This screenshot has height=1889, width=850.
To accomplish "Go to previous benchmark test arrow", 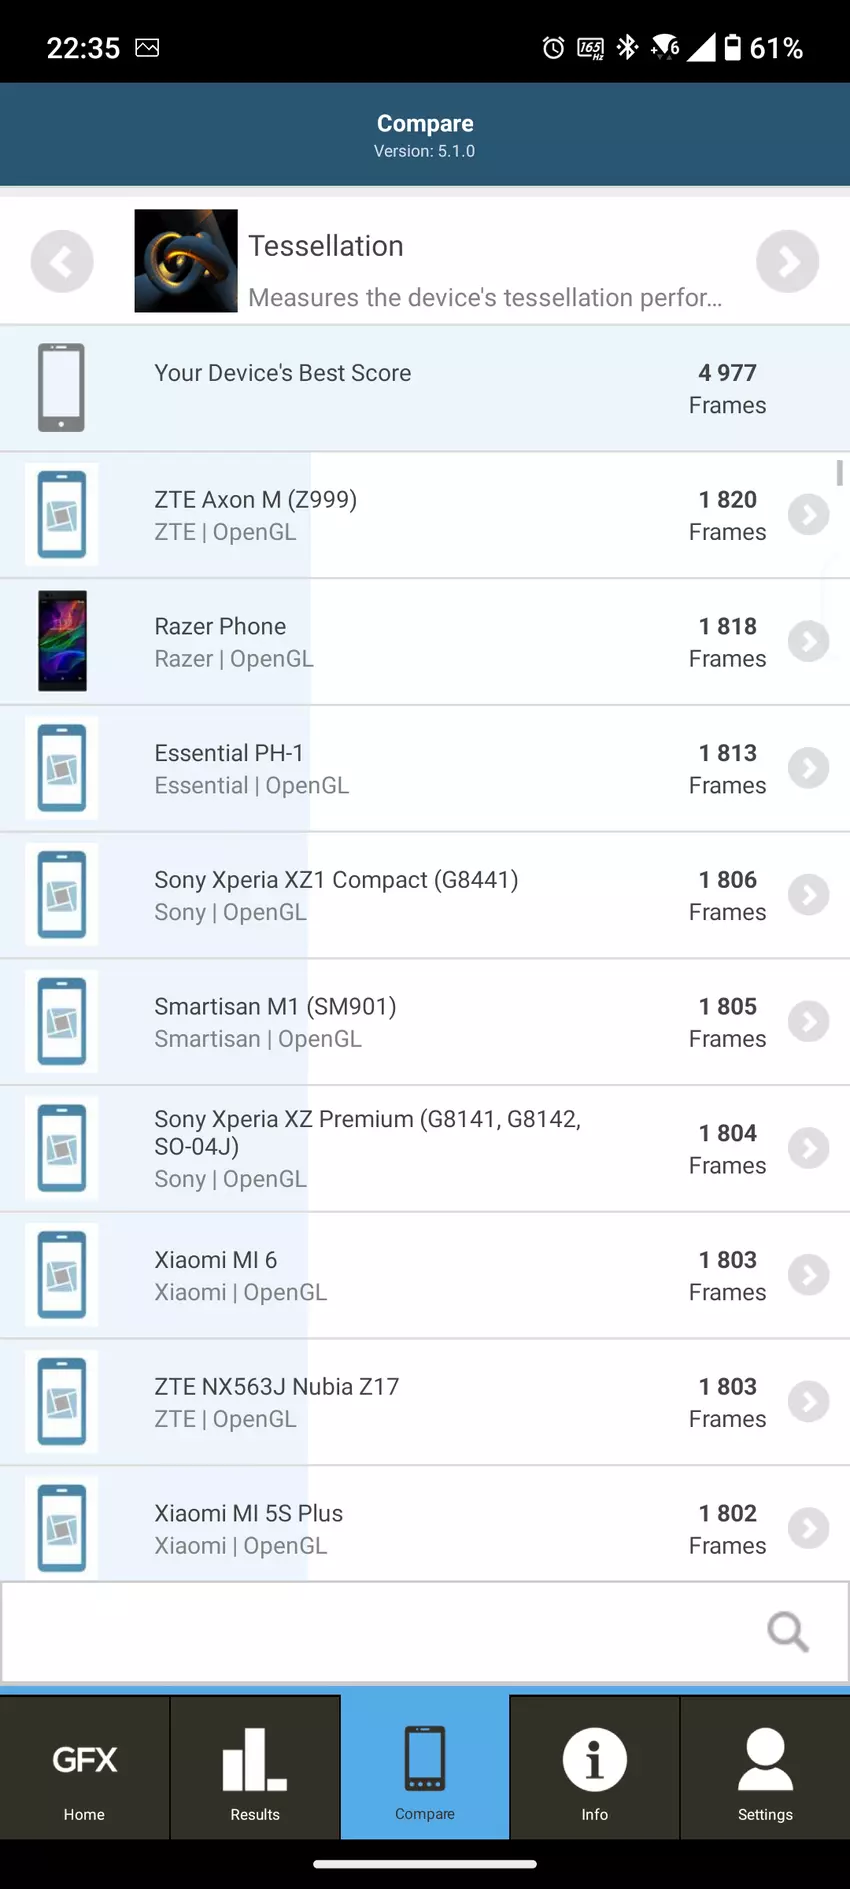I will (62, 262).
